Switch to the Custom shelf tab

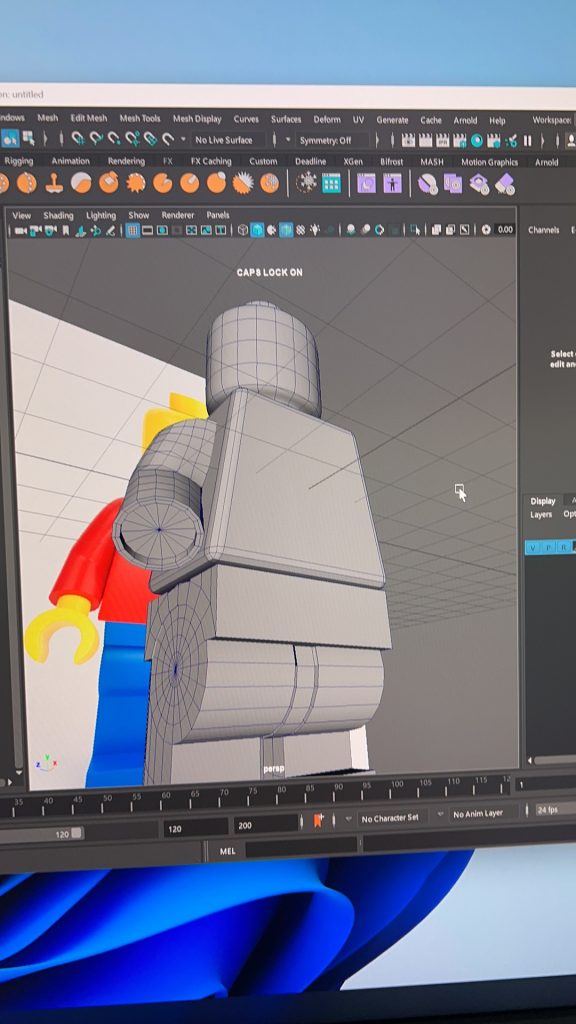(x=263, y=161)
